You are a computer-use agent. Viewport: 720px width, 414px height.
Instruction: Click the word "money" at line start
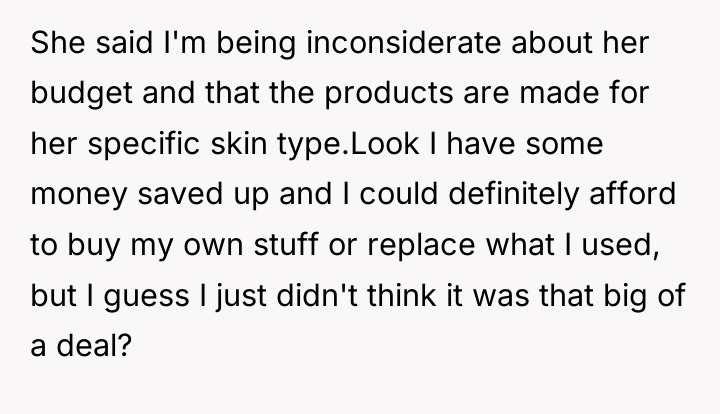[79, 196]
